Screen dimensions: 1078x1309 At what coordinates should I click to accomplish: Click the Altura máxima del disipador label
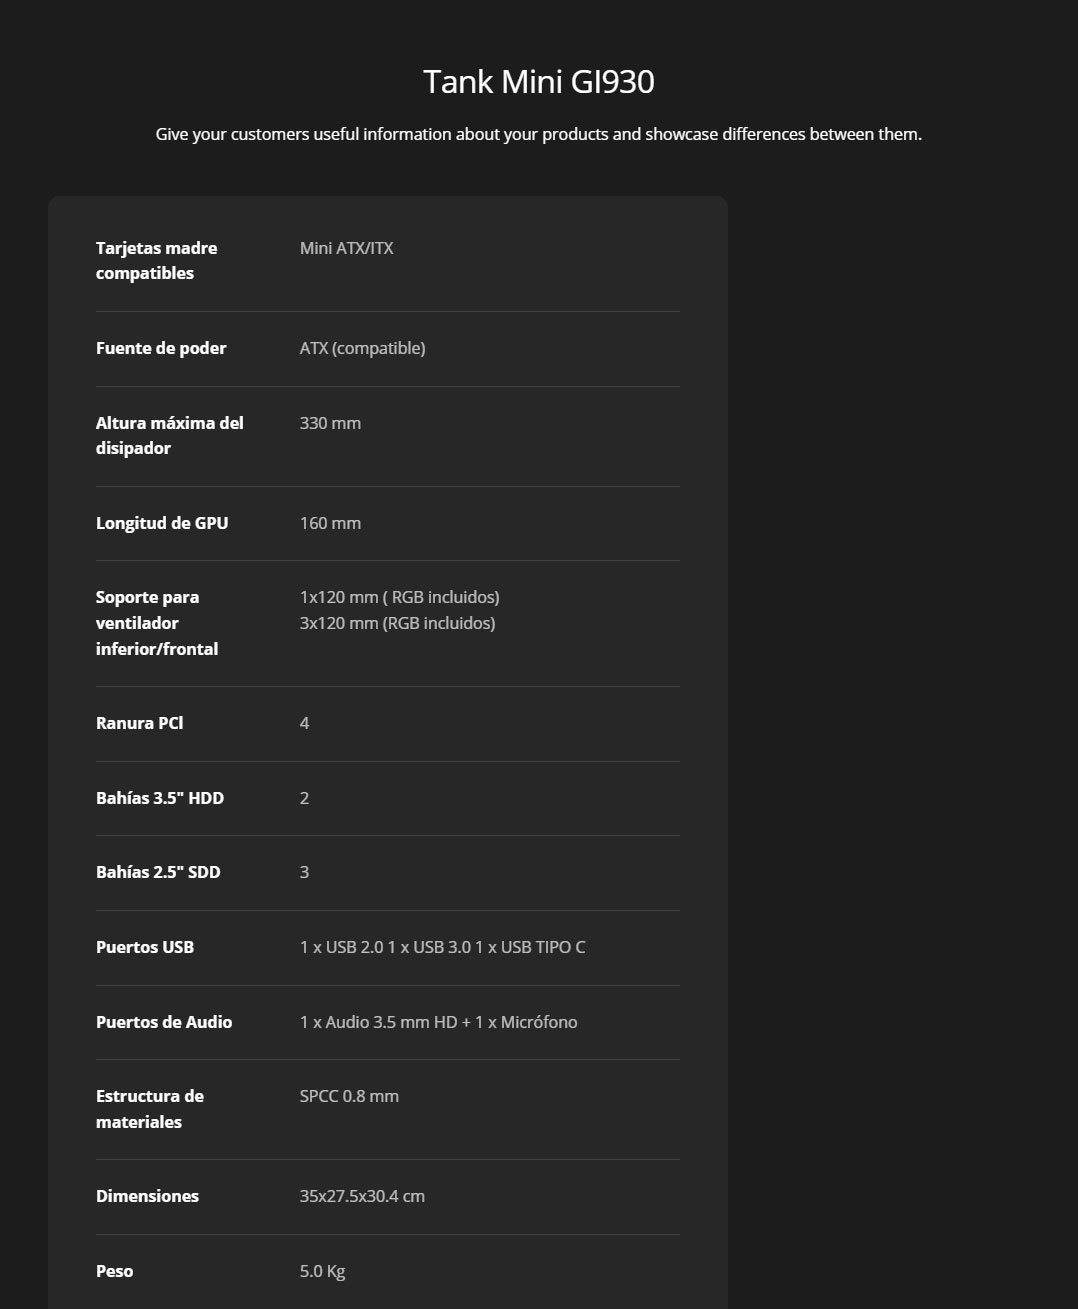[169, 435]
